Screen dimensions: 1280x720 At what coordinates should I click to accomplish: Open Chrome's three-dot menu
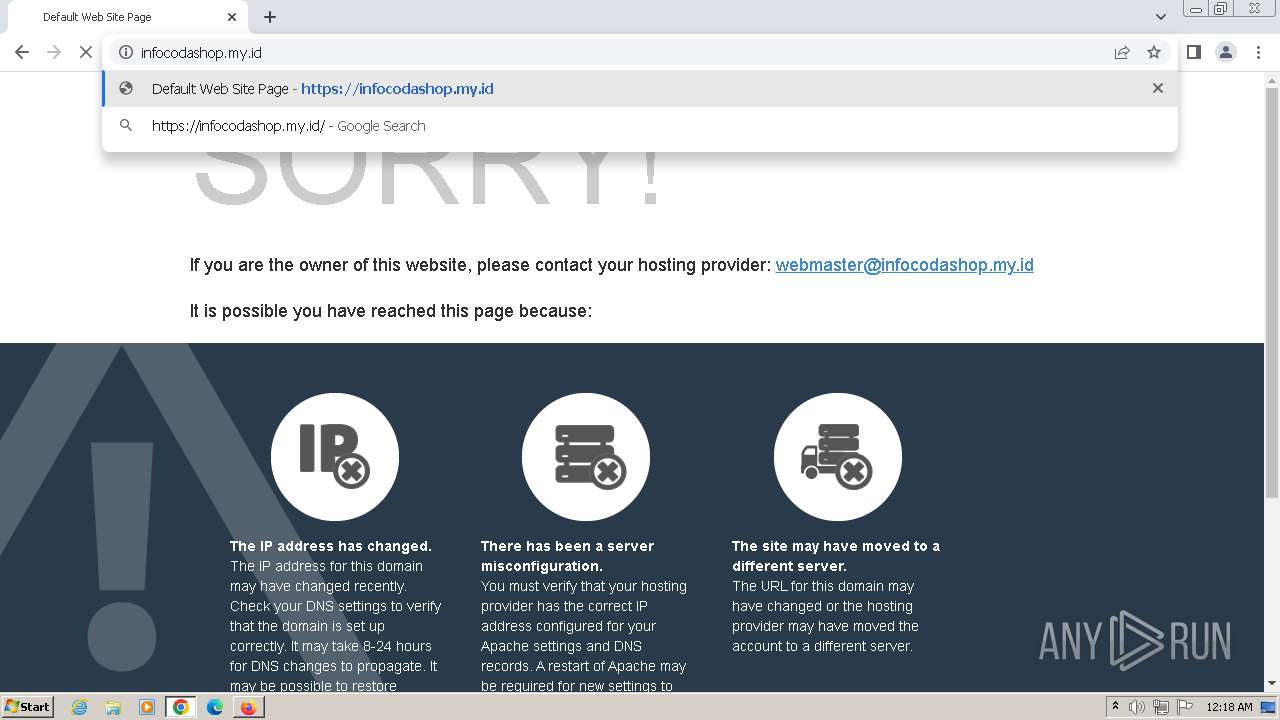[1258, 52]
